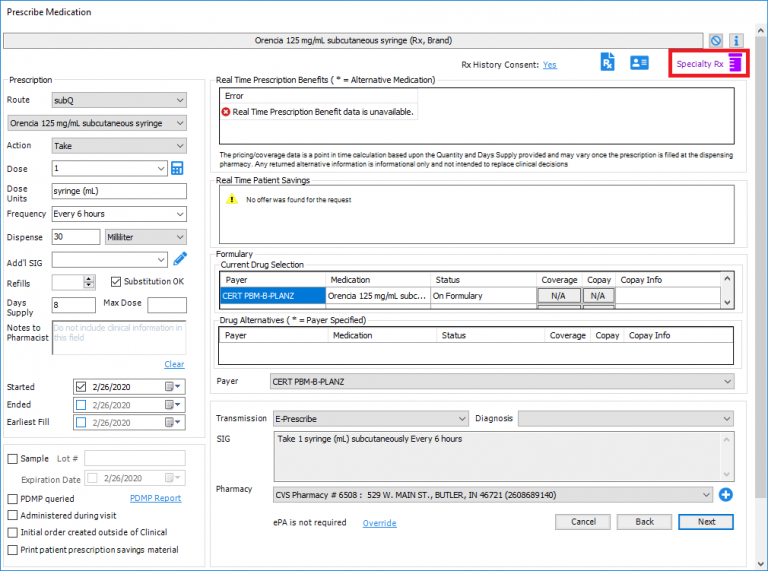Open the patient ID card icon
The width and height of the screenshot is (768, 571).
coord(639,63)
